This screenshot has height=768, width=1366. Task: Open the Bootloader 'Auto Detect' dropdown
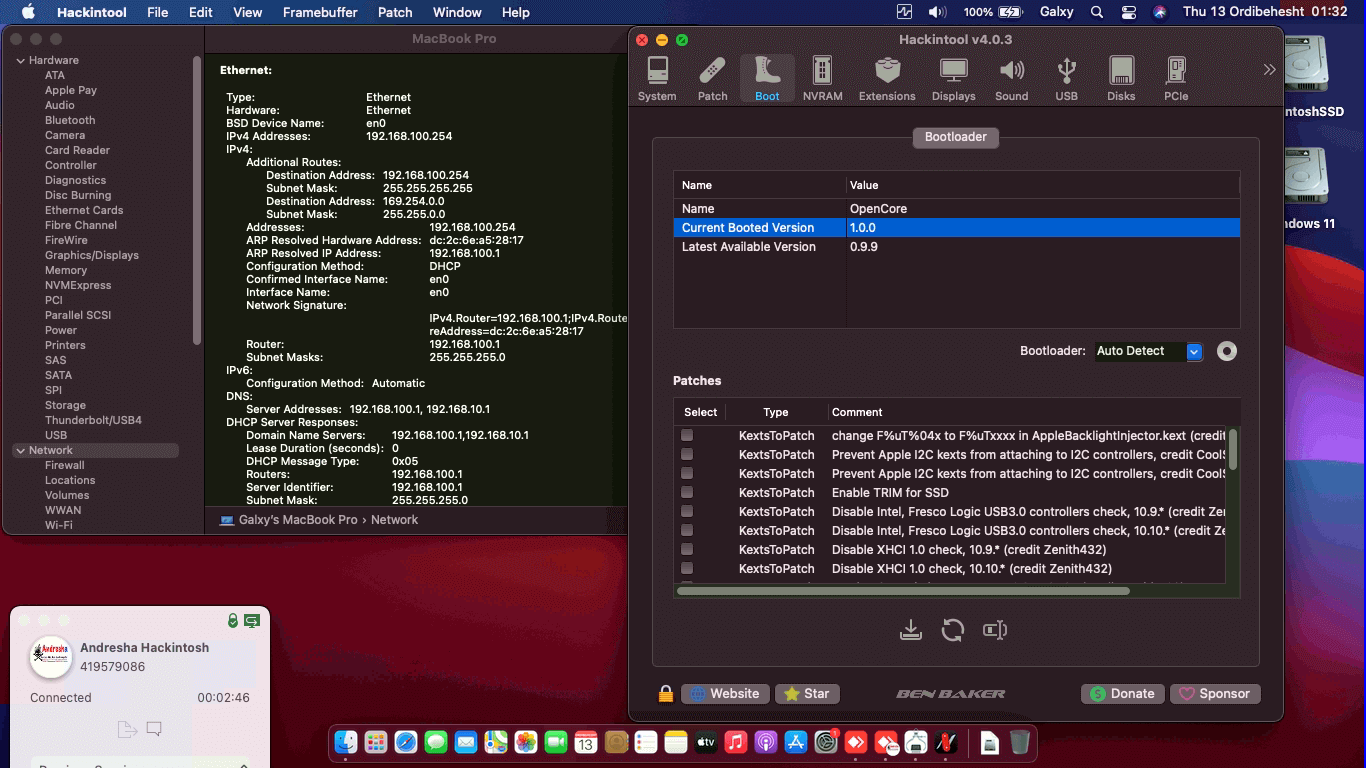click(1148, 351)
